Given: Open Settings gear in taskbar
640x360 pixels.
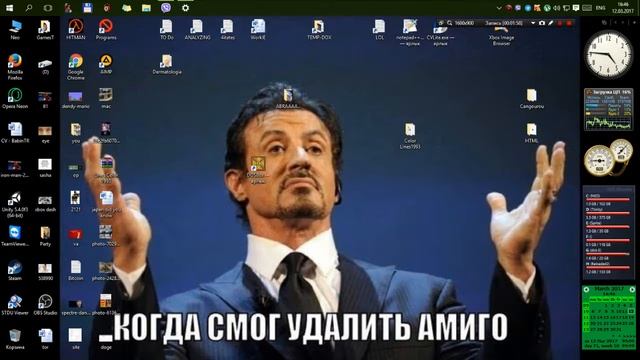Looking at the screenshot, I should [x=185, y=8].
